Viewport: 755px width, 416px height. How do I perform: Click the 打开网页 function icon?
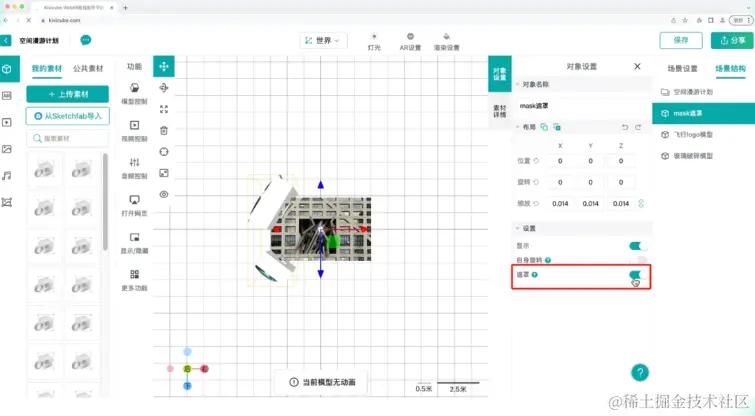(x=134, y=199)
